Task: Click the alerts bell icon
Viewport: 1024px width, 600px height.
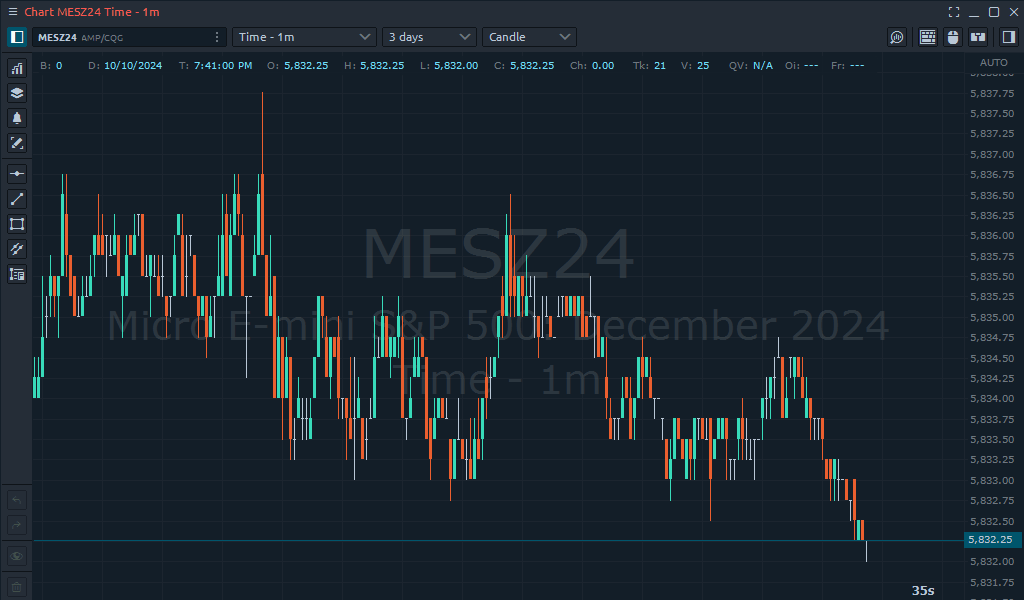Action: pos(17,118)
